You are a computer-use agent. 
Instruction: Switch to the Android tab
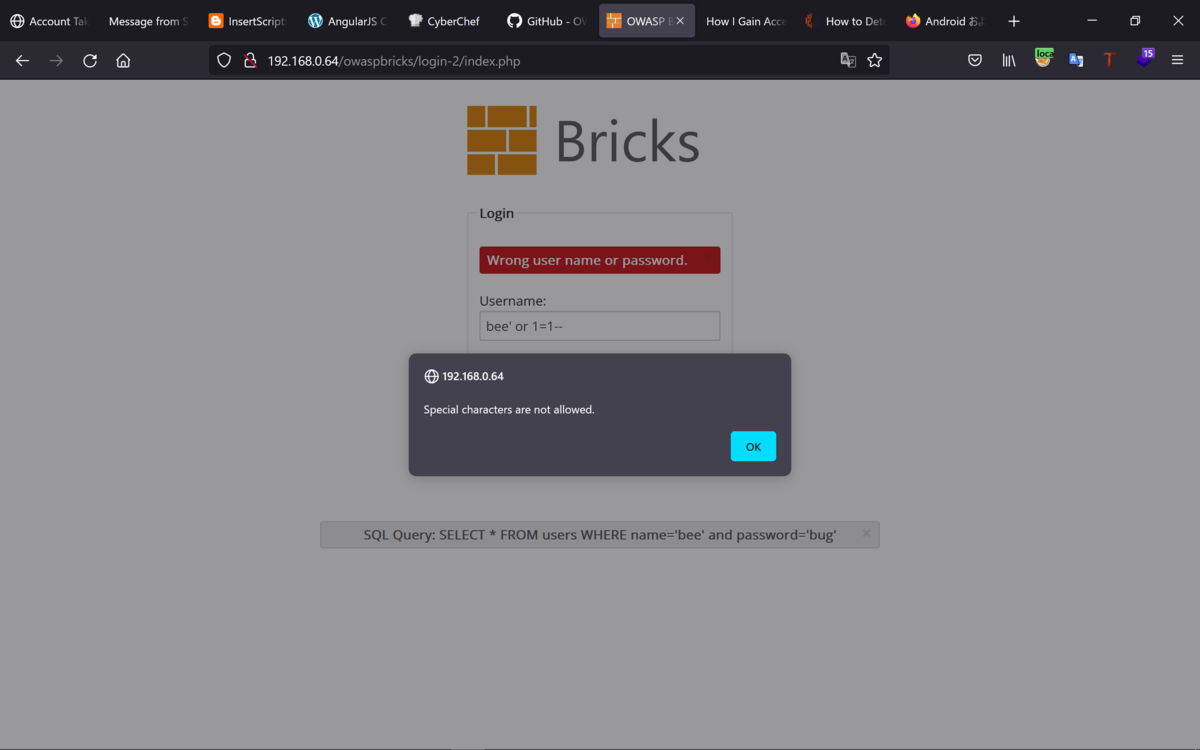944,21
